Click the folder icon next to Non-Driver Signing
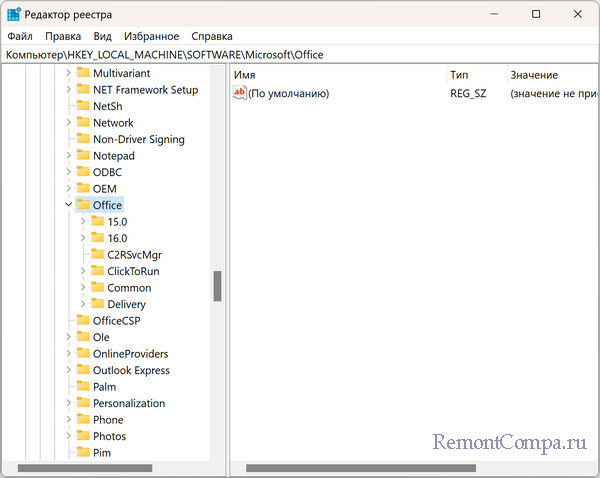The width and height of the screenshot is (600, 478). point(83,139)
